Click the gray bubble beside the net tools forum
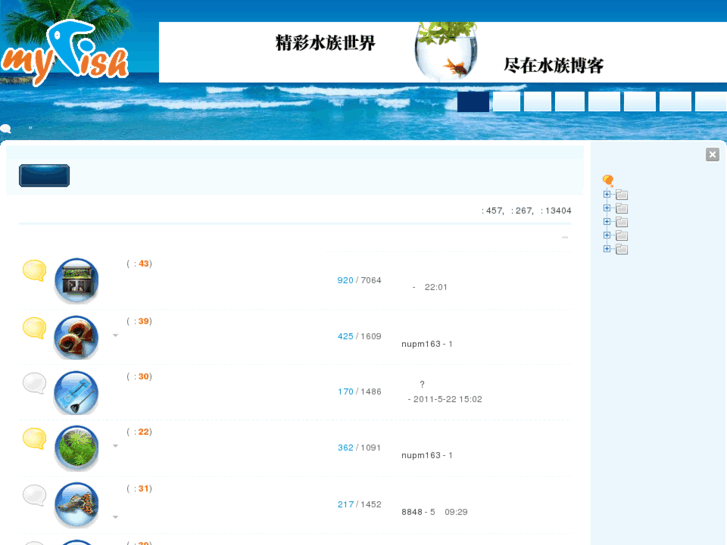The image size is (727, 545). click(35, 383)
